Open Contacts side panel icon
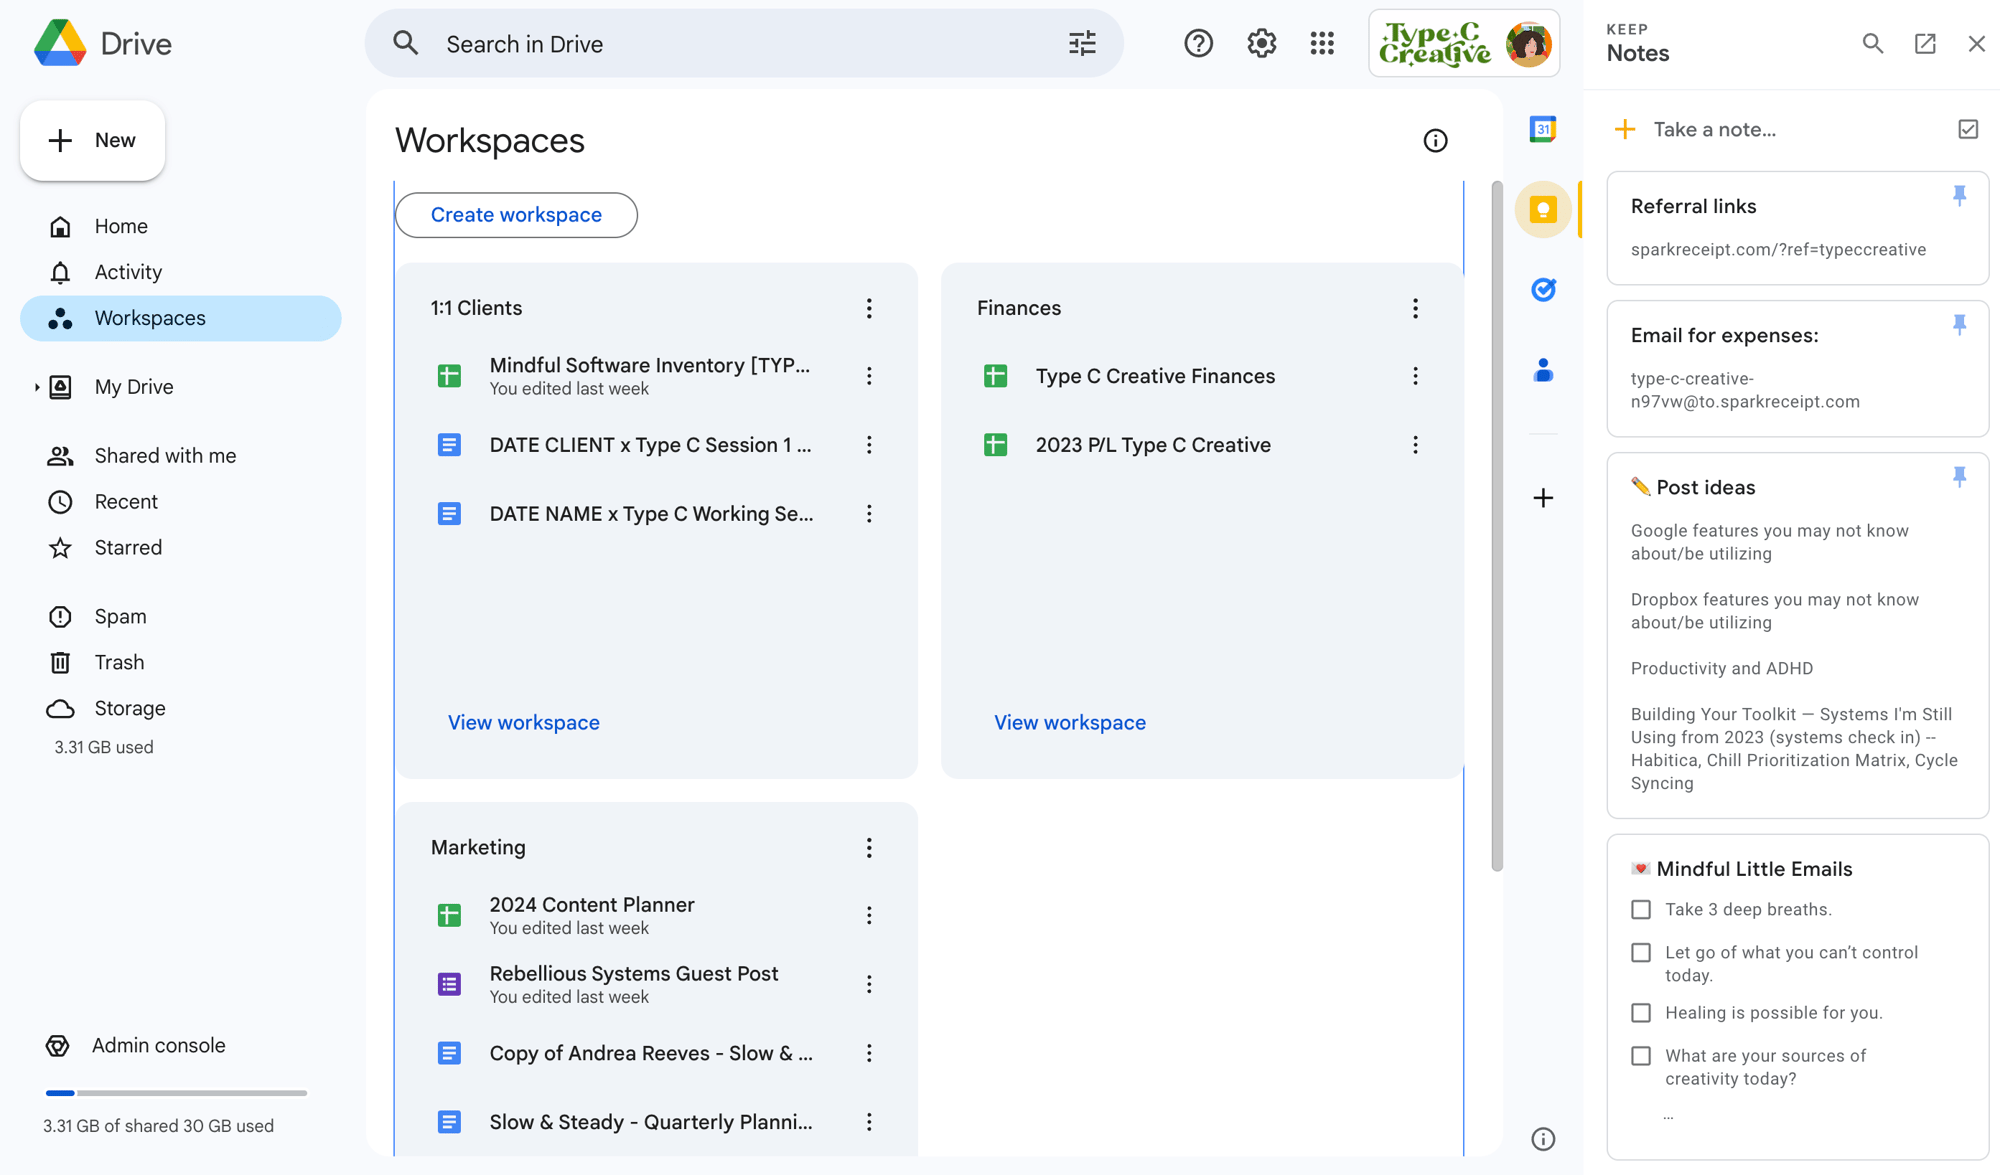The height and width of the screenshot is (1175, 2000). (x=1543, y=370)
